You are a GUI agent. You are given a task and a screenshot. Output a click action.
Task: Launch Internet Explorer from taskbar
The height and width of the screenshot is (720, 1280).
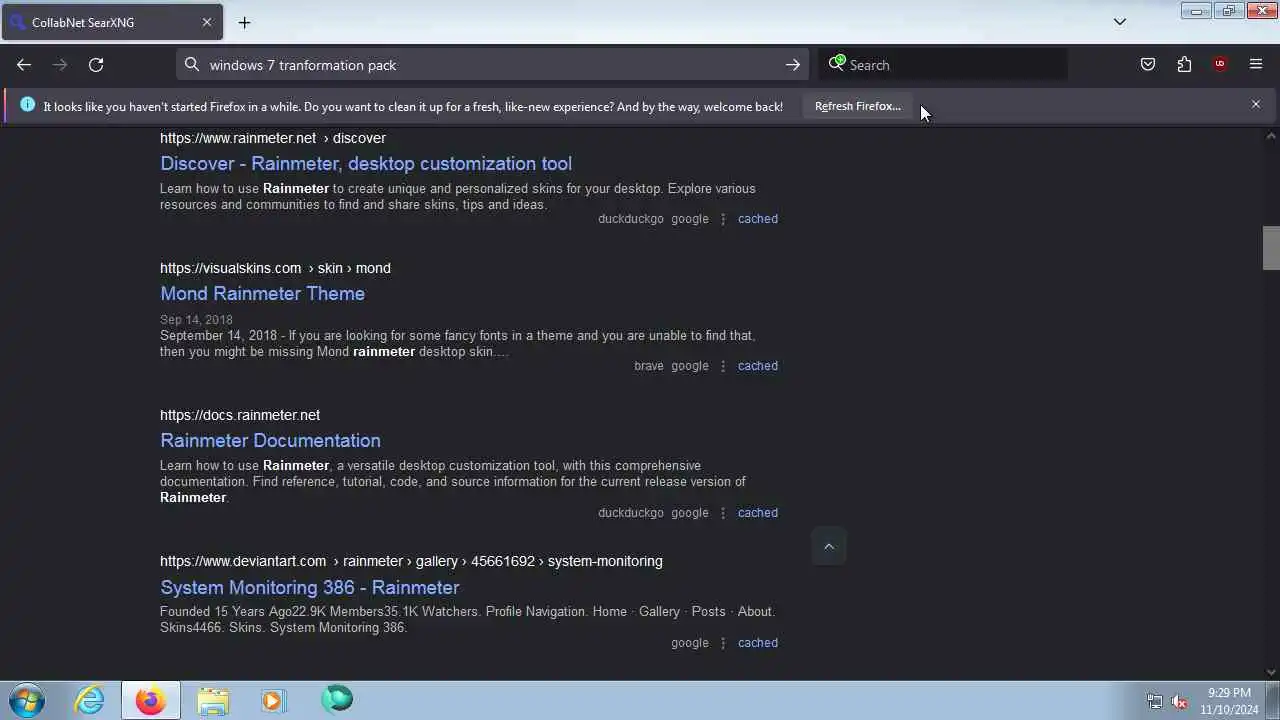[90, 700]
